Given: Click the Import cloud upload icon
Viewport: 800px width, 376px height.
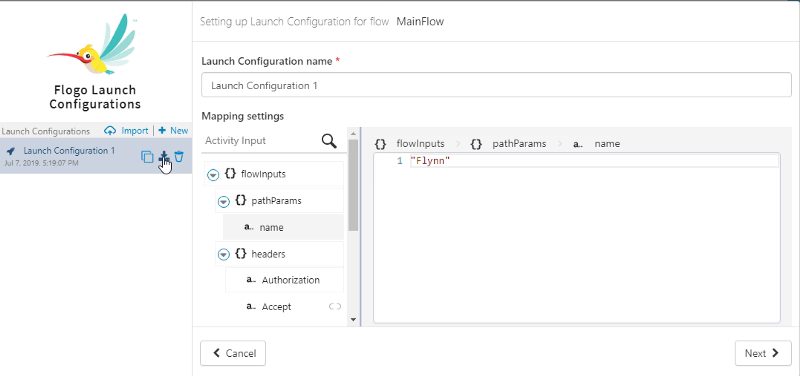Looking at the screenshot, I should pyautogui.click(x=110, y=131).
